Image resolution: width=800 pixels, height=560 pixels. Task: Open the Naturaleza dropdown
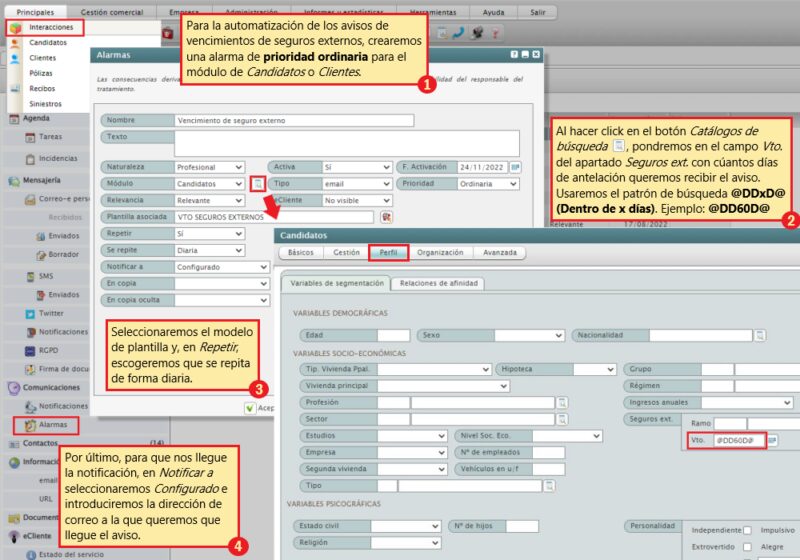[x=208, y=167]
